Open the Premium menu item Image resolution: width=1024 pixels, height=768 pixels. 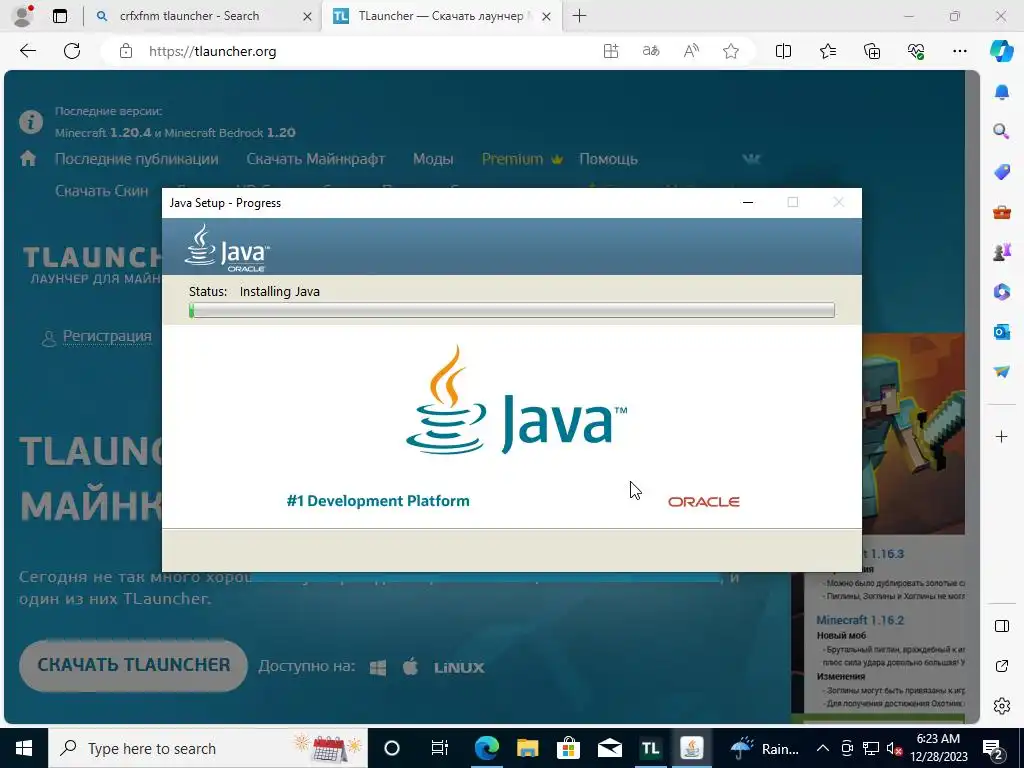[x=522, y=159]
